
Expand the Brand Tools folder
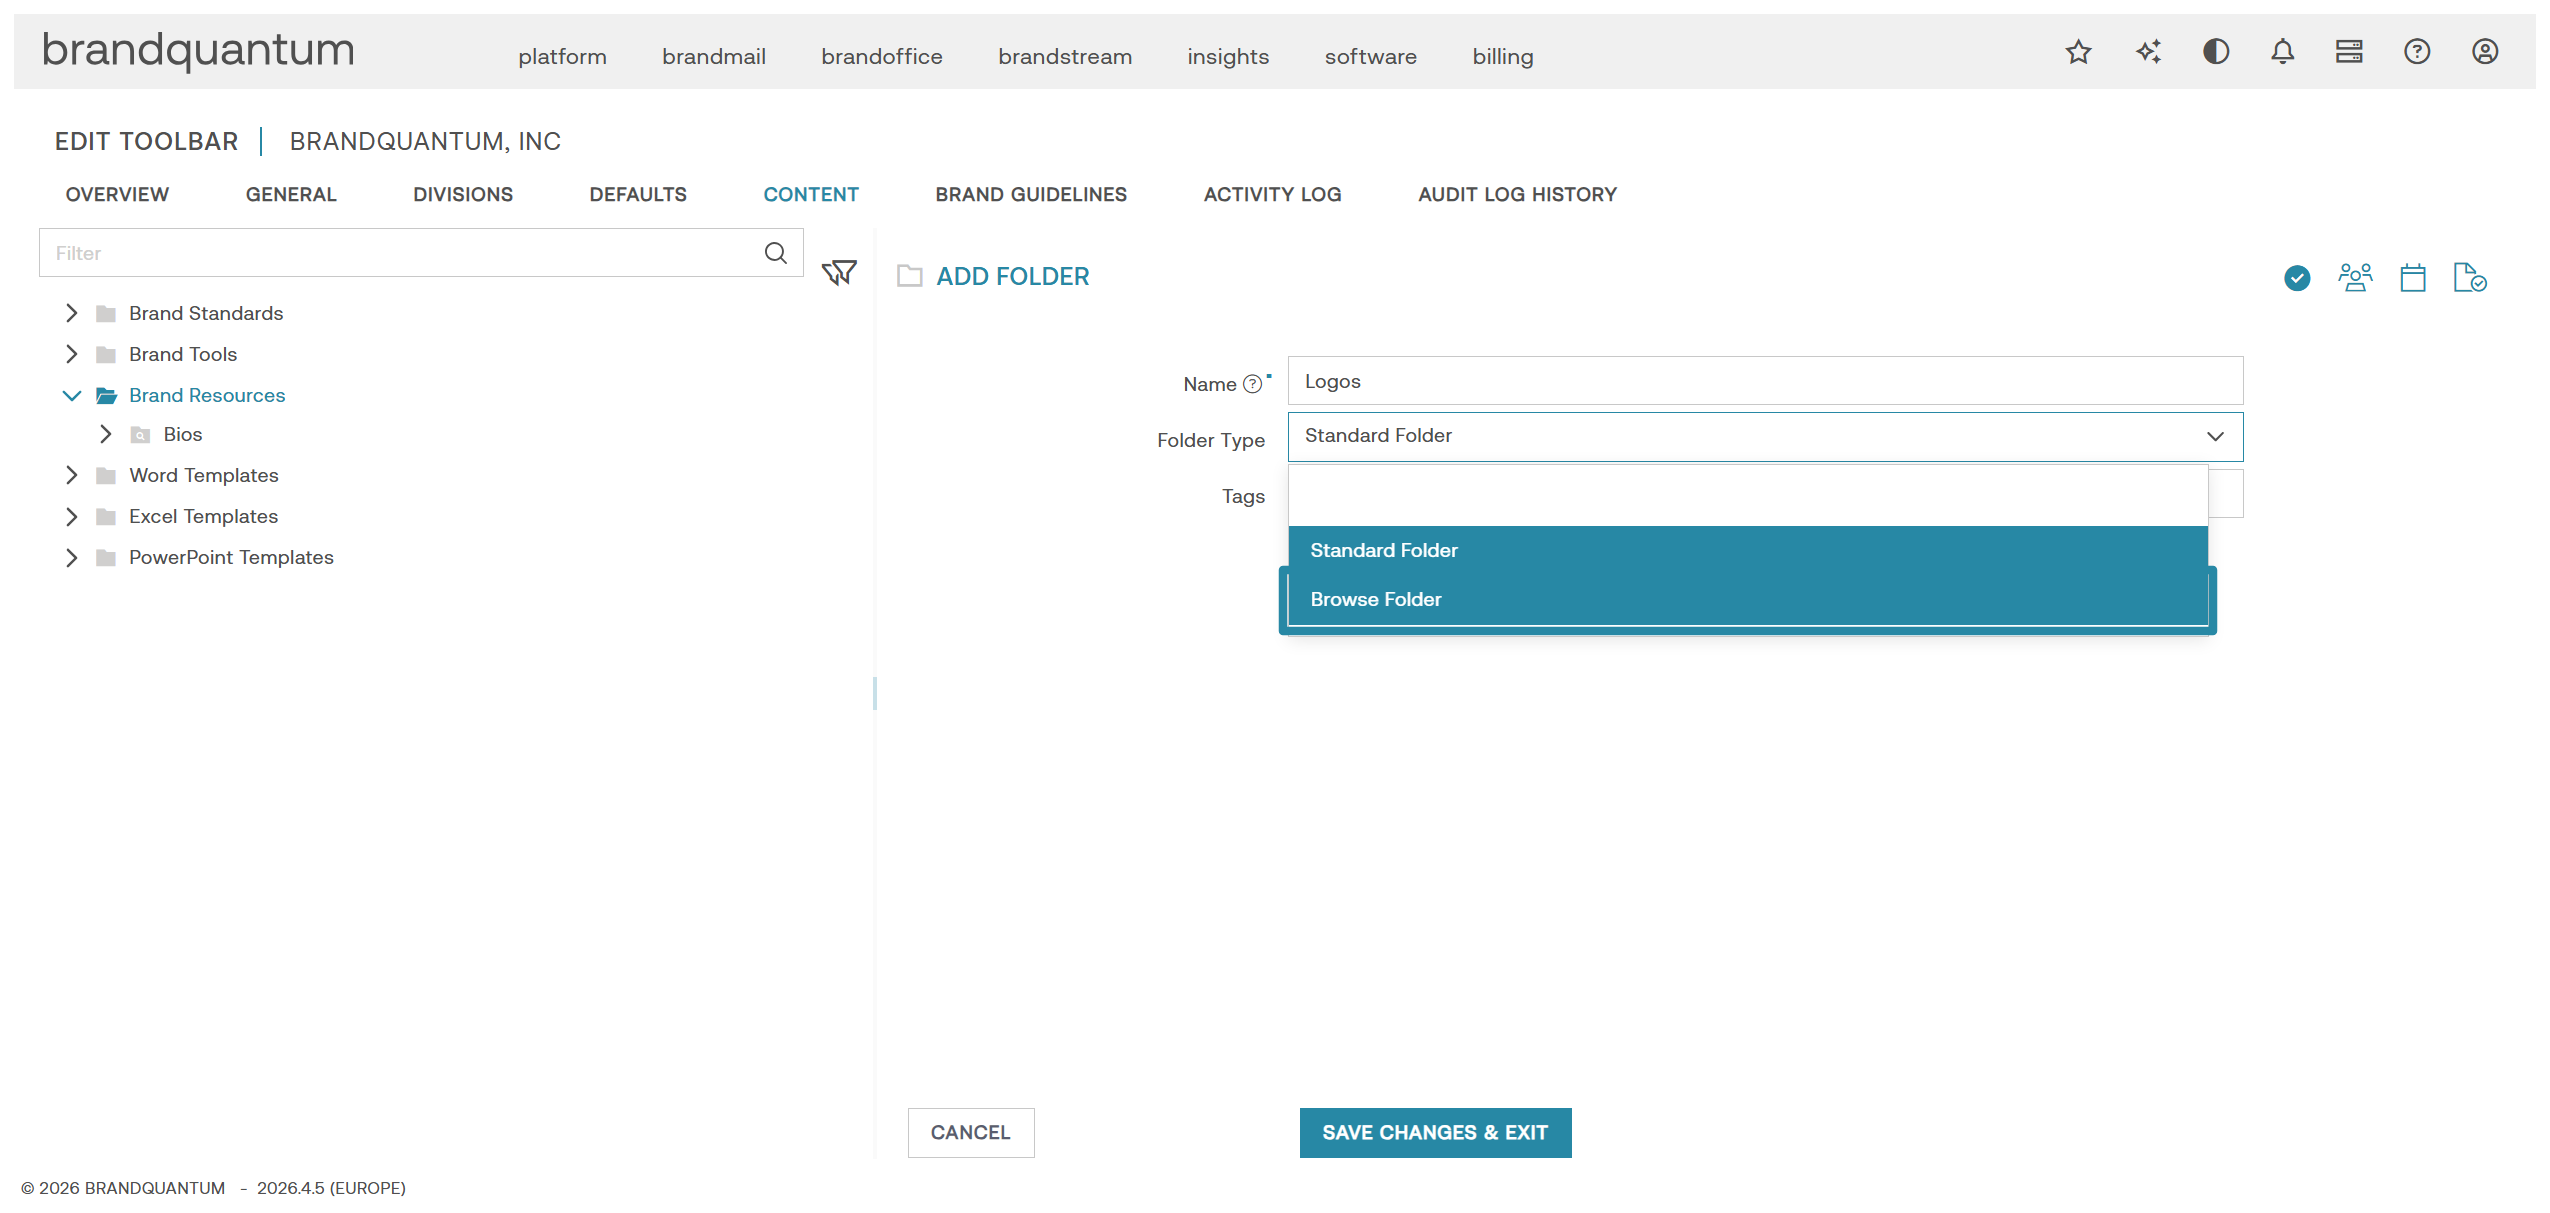coord(71,354)
